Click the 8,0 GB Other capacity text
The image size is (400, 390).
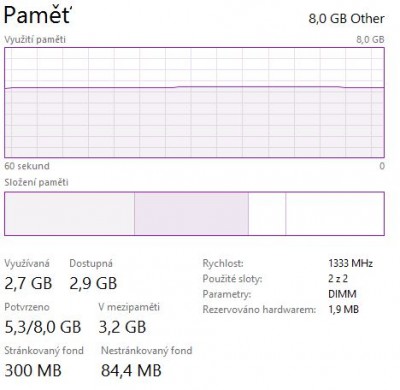point(346,19)
